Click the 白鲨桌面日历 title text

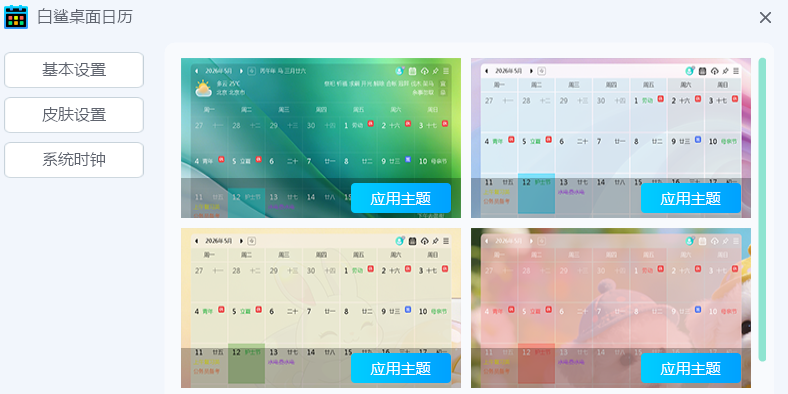85,17
